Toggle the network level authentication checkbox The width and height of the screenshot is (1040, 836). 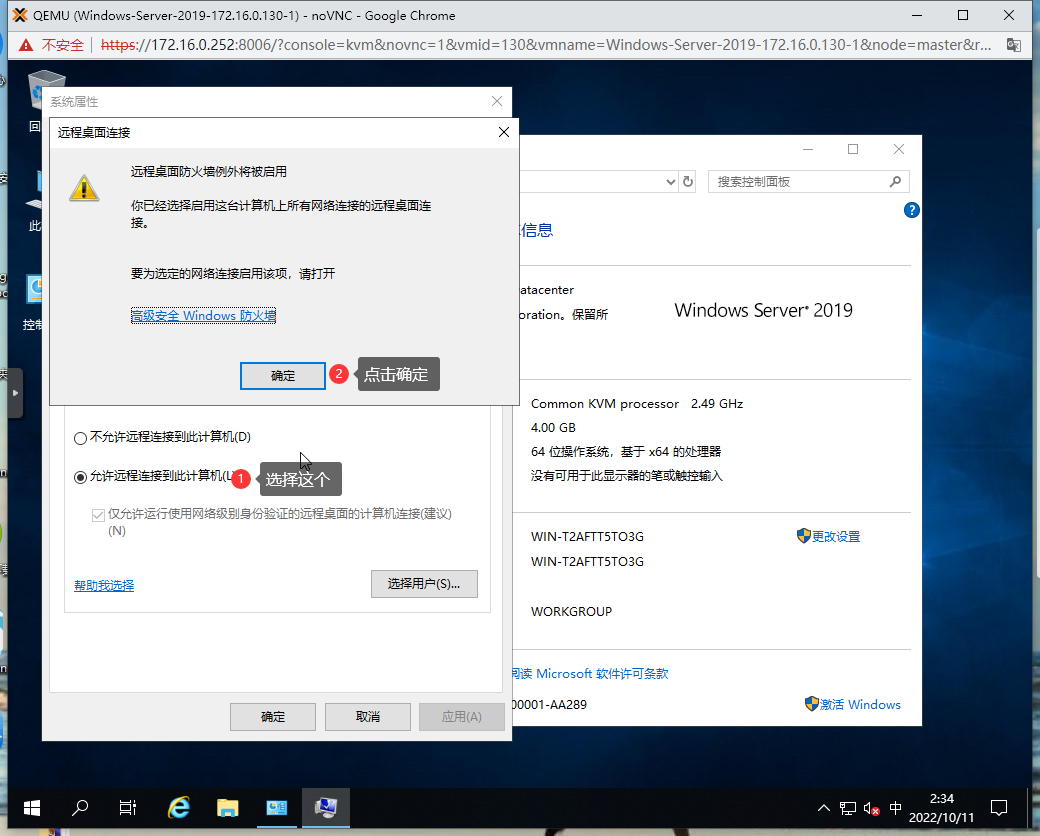click(x=98, y=515)
